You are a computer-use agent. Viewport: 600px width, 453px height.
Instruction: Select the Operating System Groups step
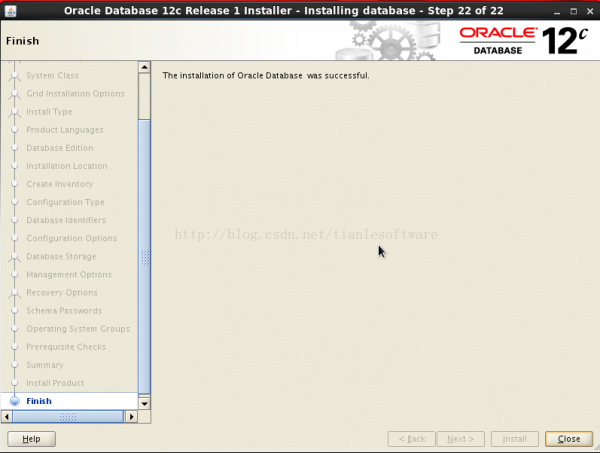pos(78,329)
